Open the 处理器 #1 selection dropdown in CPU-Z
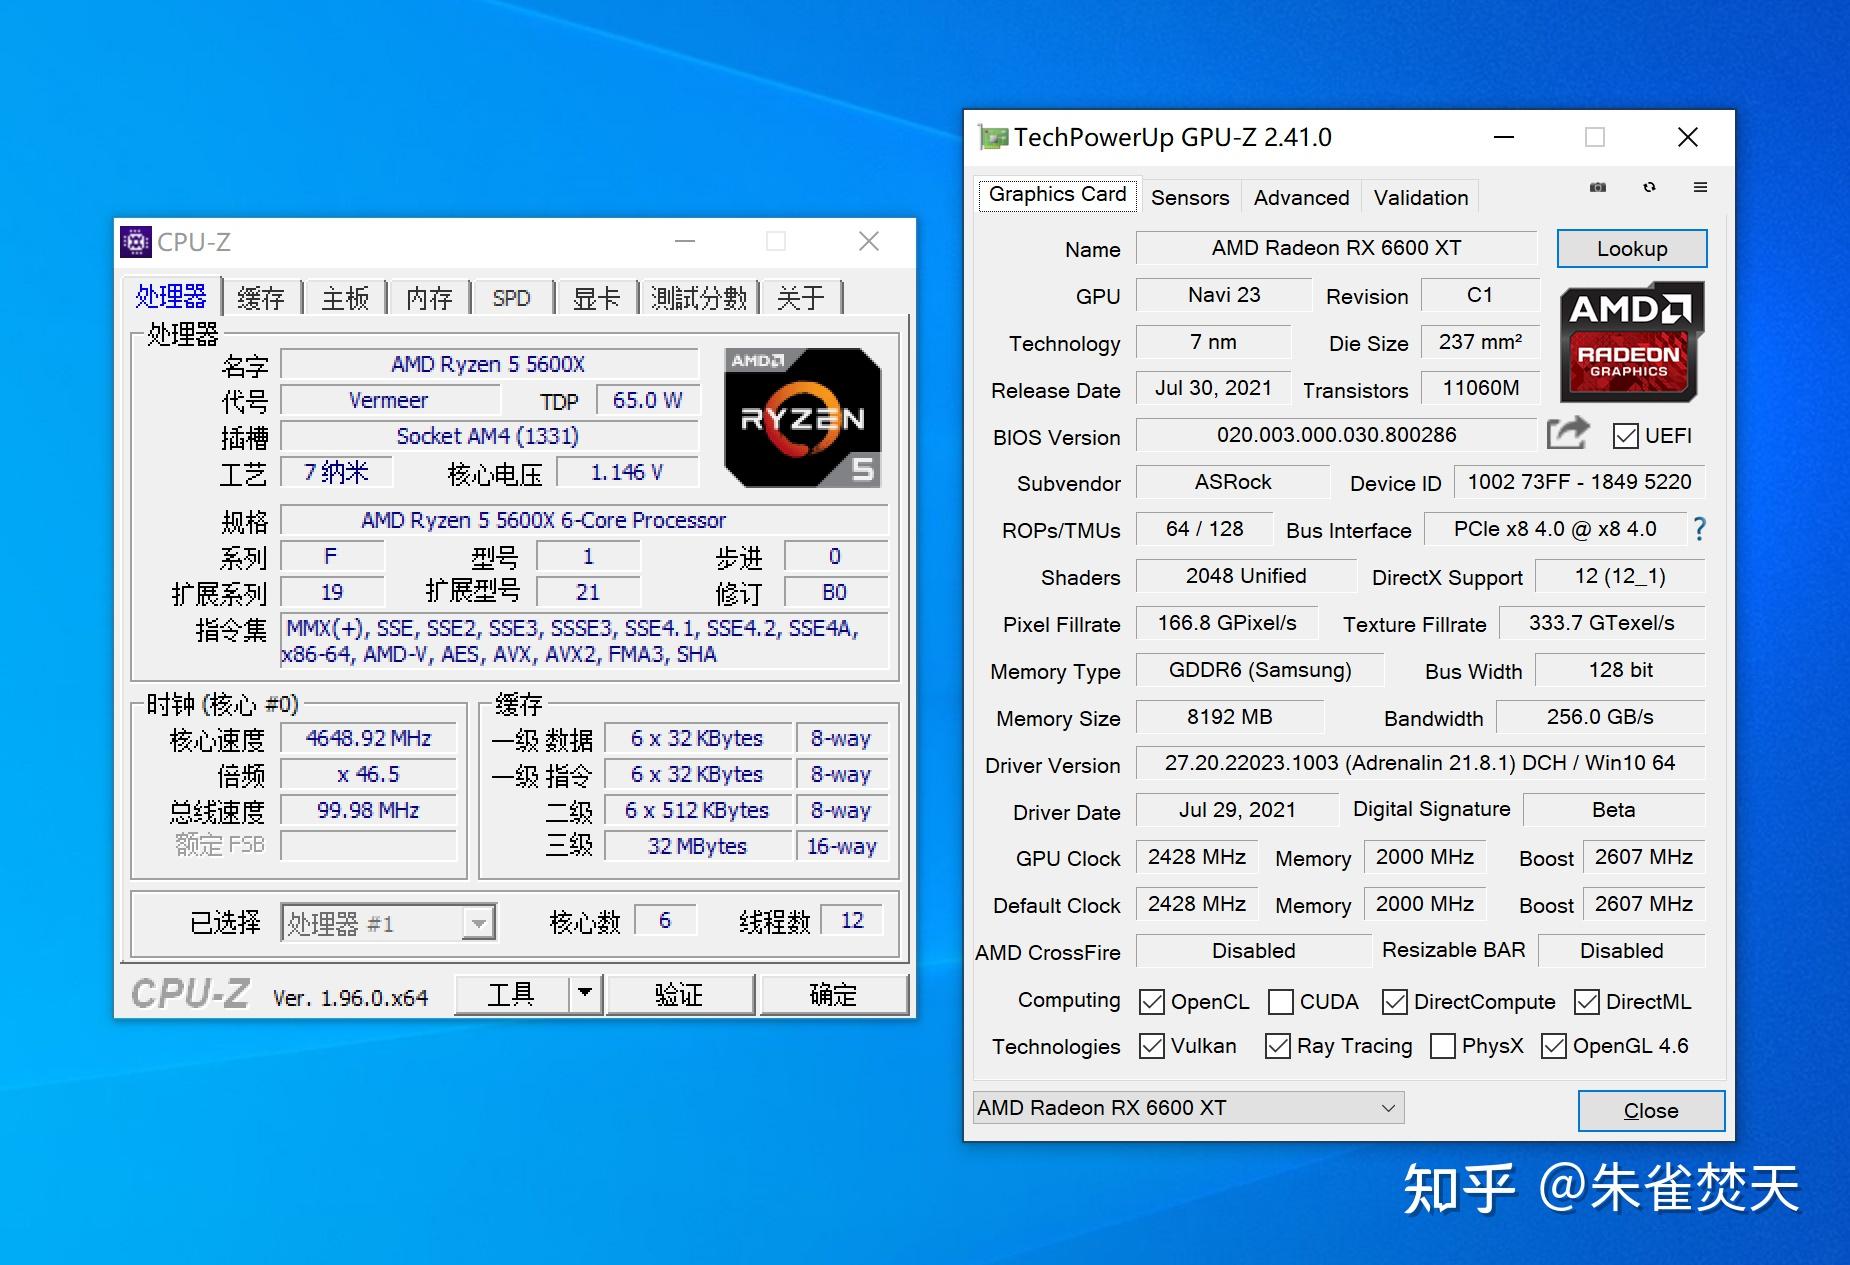1850x1265 pixels. tap(388, 922)
